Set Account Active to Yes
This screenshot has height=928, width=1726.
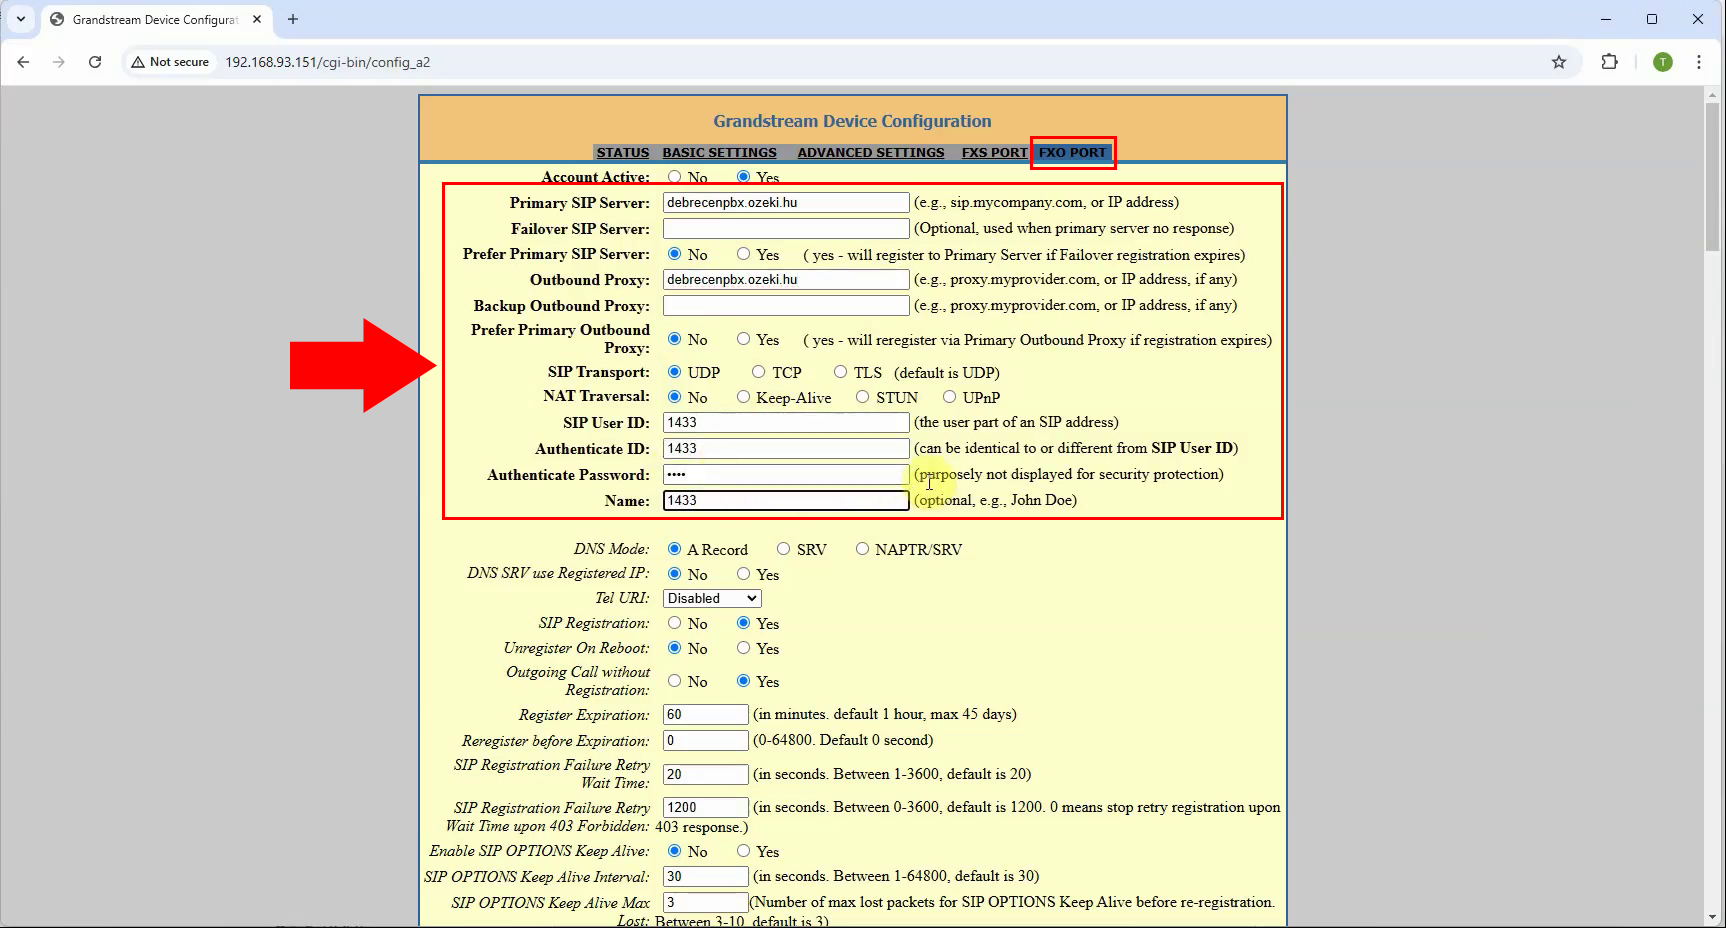coord(743,177)
